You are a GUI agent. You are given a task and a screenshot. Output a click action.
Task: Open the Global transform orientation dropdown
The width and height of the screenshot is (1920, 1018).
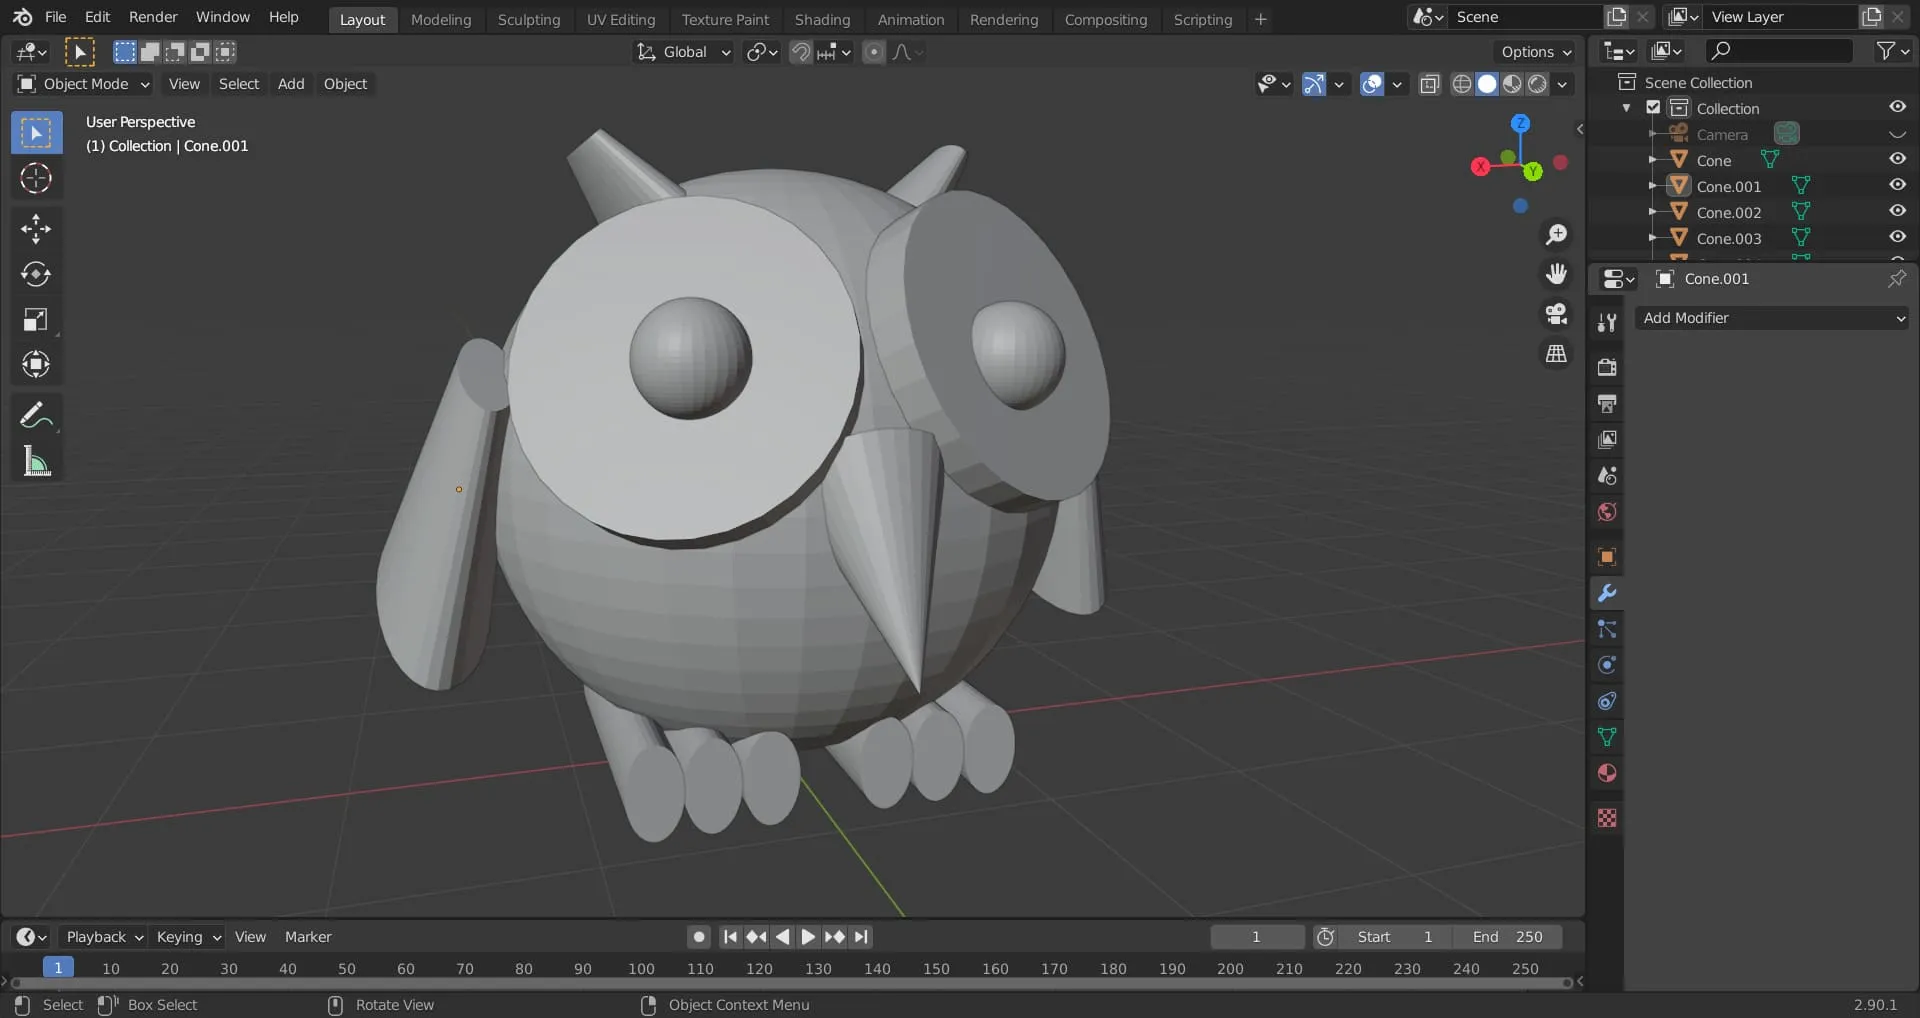coord(683,52)
